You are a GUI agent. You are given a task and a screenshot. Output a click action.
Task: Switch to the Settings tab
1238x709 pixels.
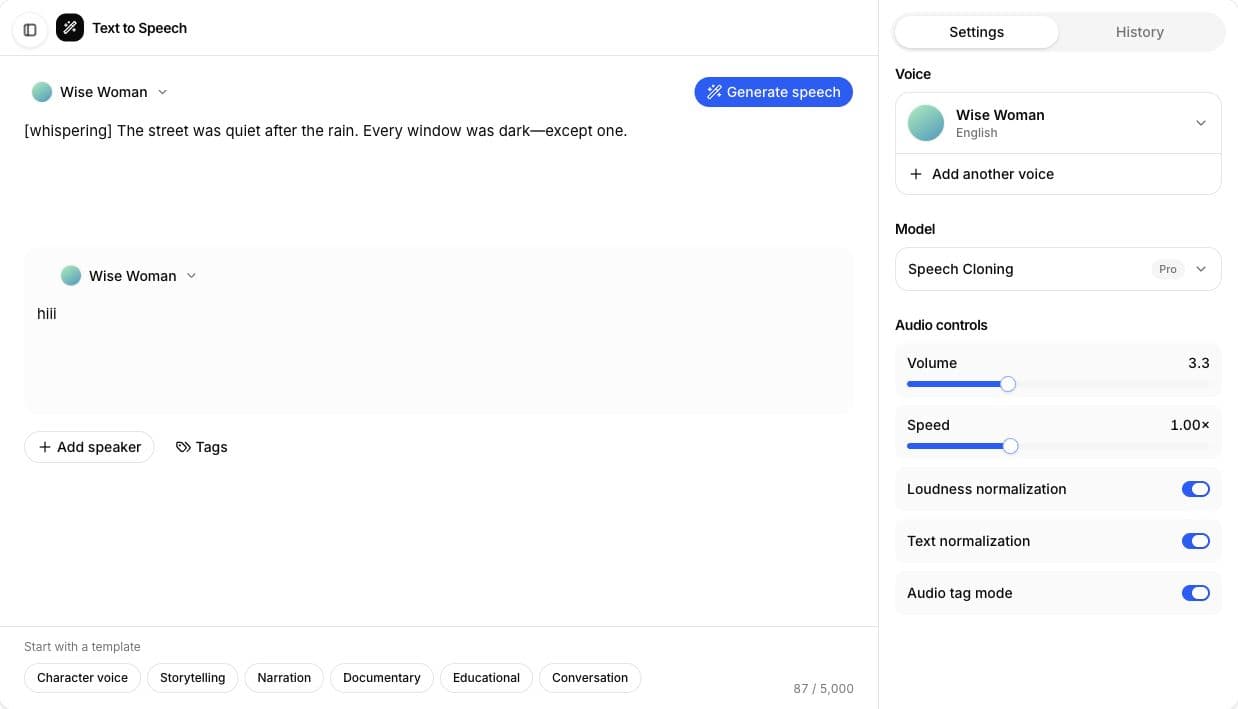point(976,32)
